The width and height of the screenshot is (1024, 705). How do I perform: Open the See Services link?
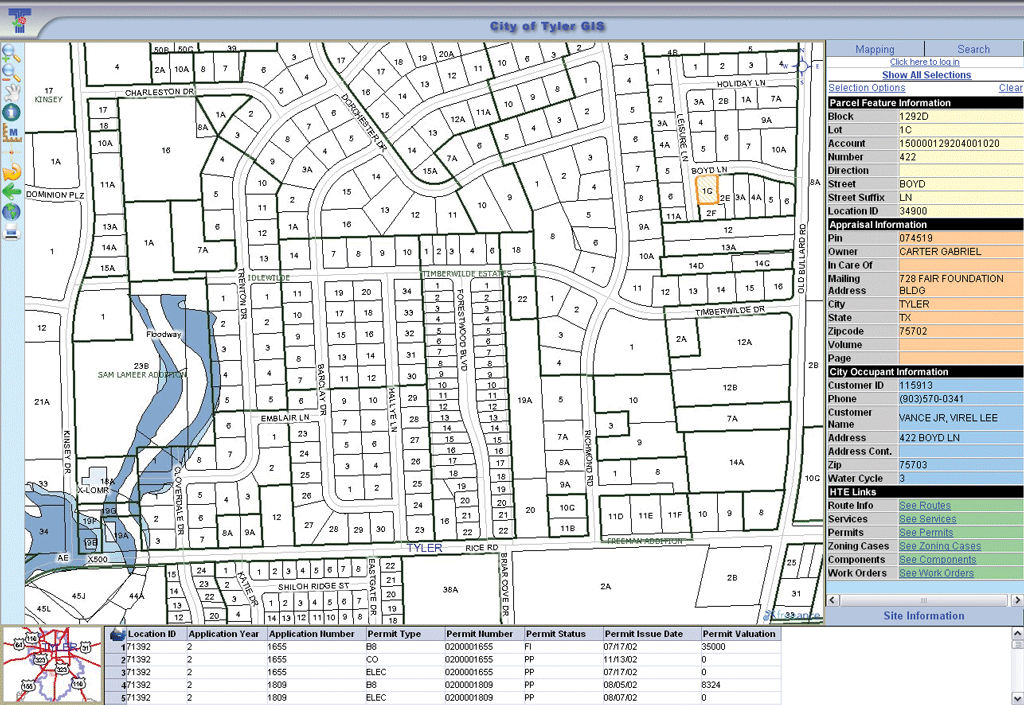[x=927, y=519]
